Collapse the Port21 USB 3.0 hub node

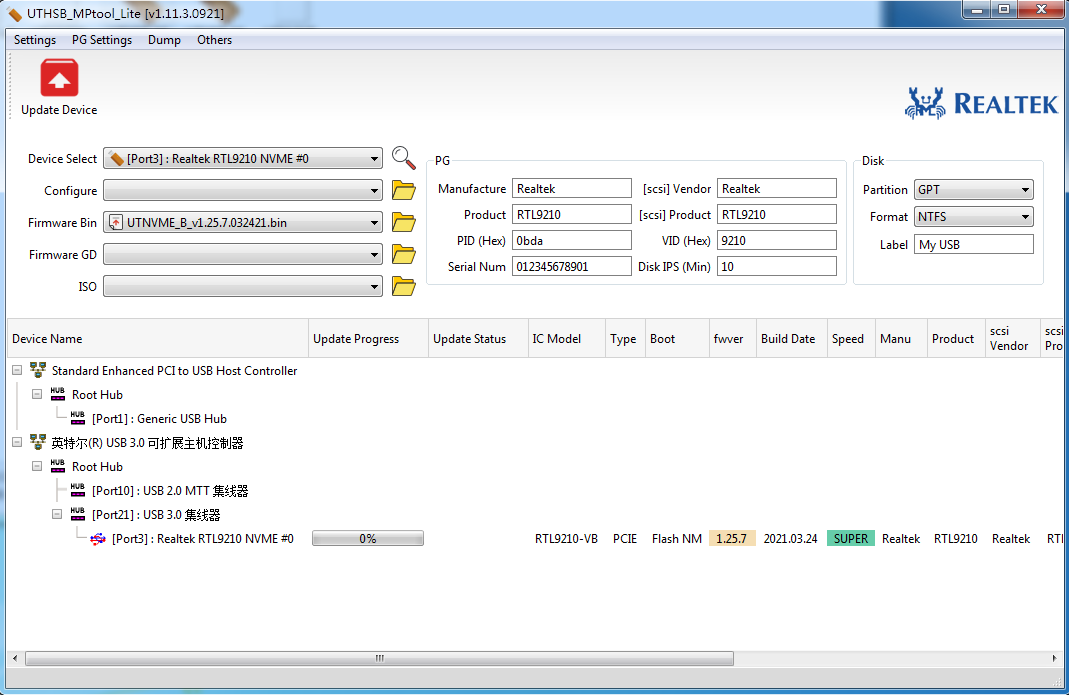[x=57, y=514]
